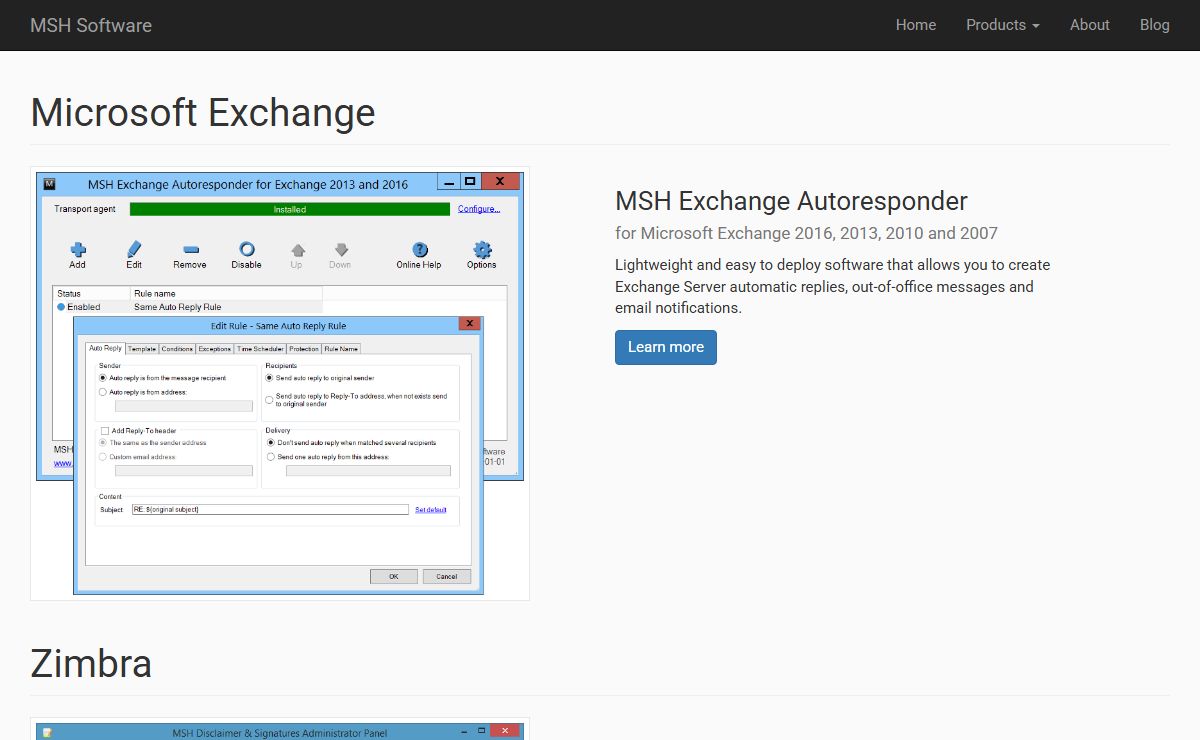Screen dimensions: 1200x740
Task: Open the MSH Disclaimer & Signatures panel thumbnail
Action: (280, 729)
